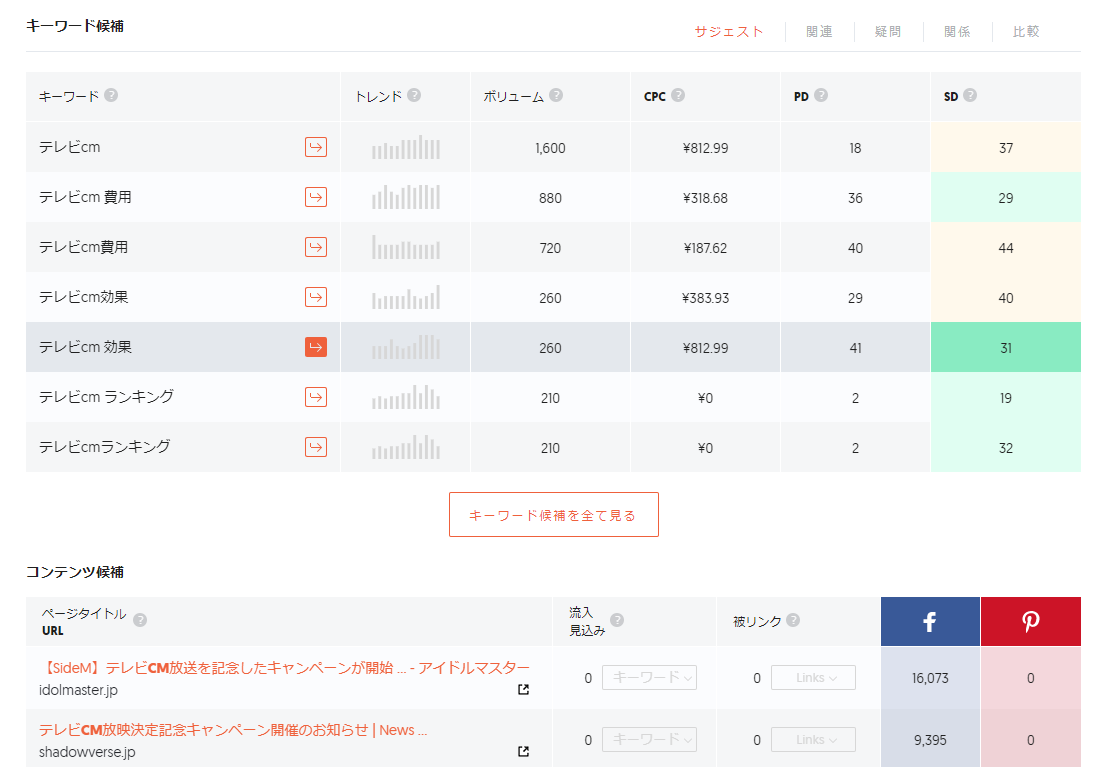The image size is (1107, 767).
Task: Click trend chart for テレビcm 効果 row
Action: pos(406,347)
